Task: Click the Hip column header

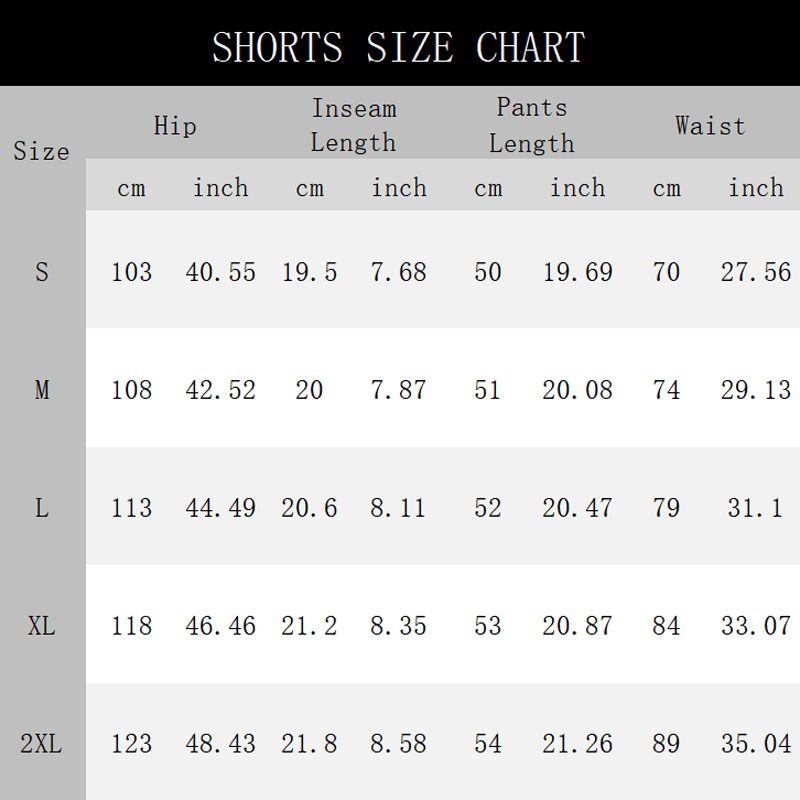Action: pos(175,126)
